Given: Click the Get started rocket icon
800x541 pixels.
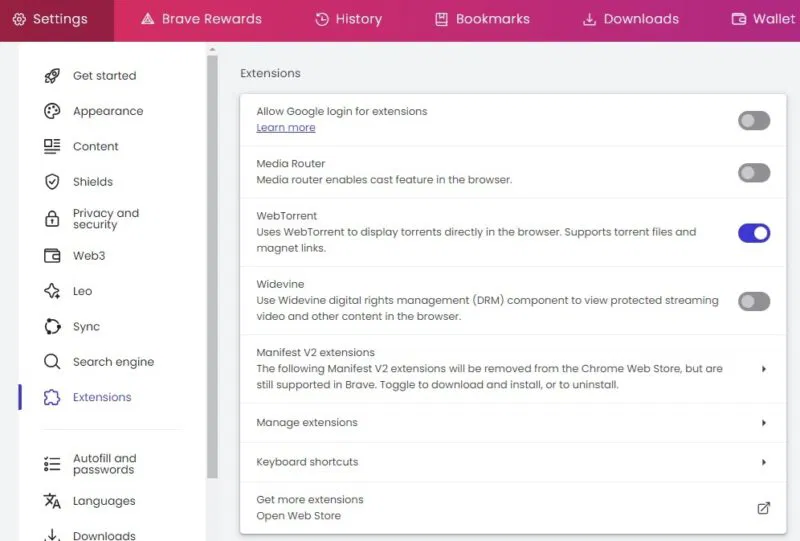Looking at the screenshot, I should point(52,76).
